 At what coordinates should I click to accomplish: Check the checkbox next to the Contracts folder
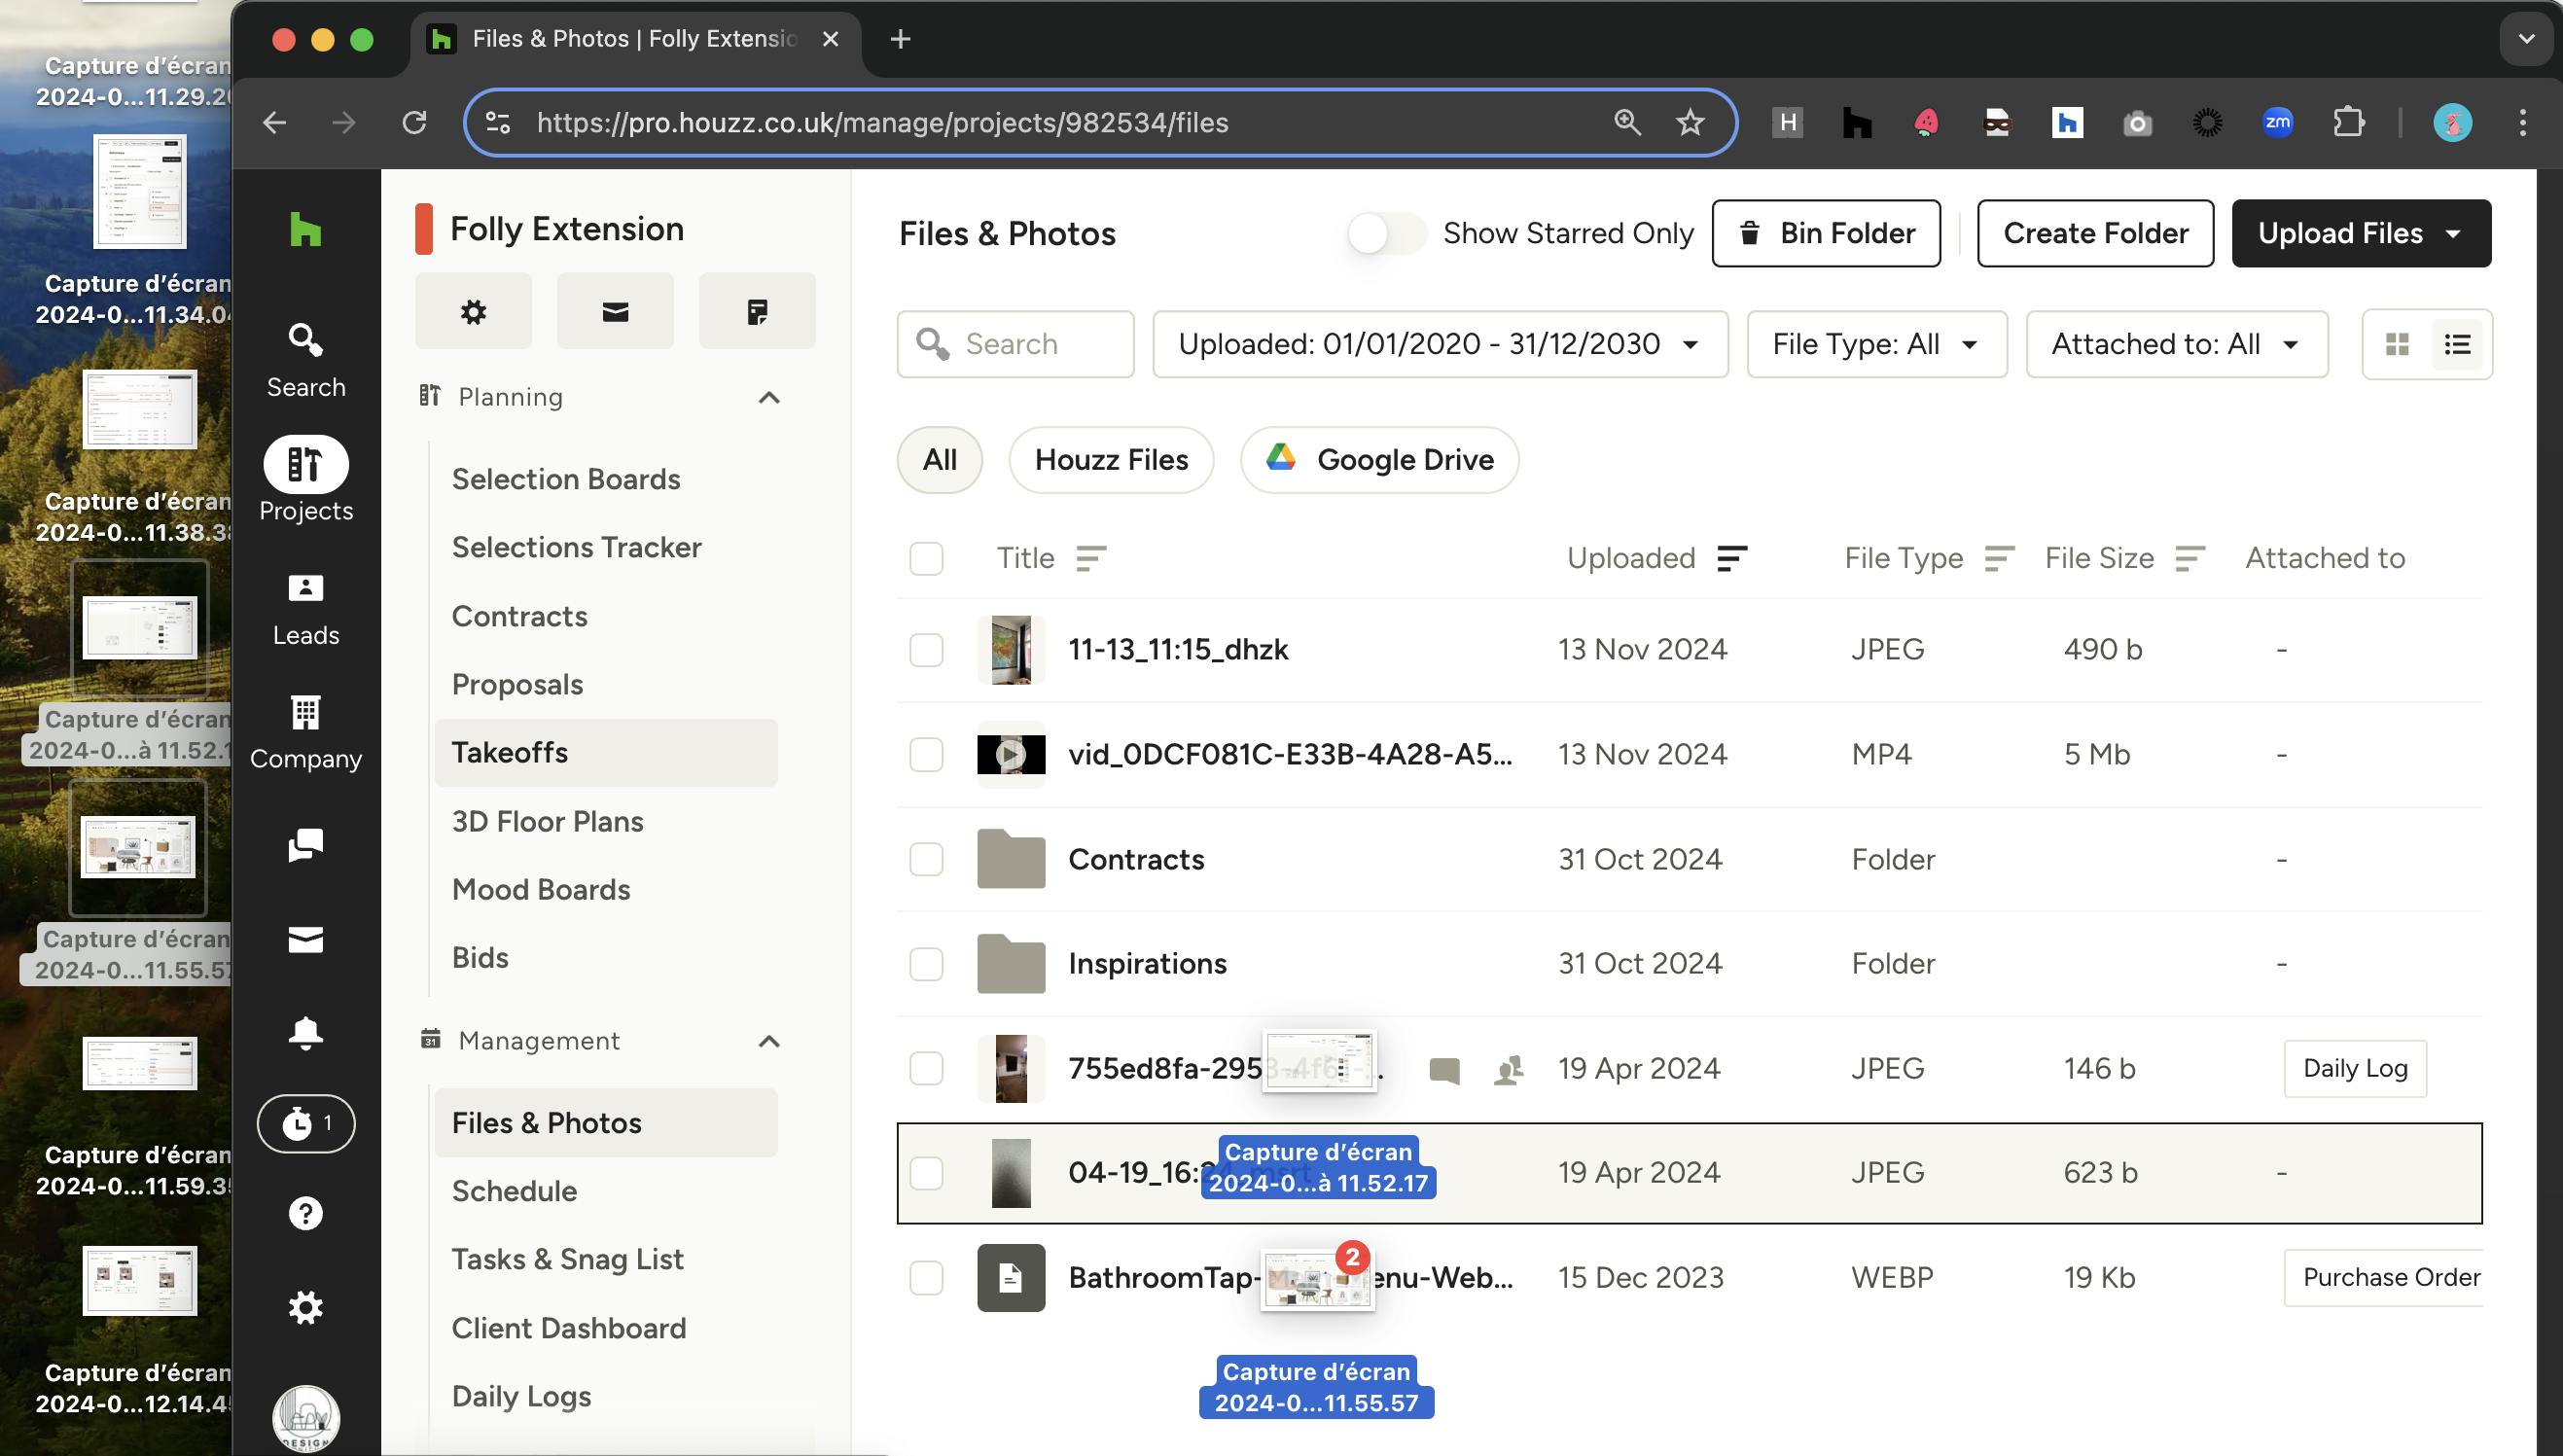point(926,859)
